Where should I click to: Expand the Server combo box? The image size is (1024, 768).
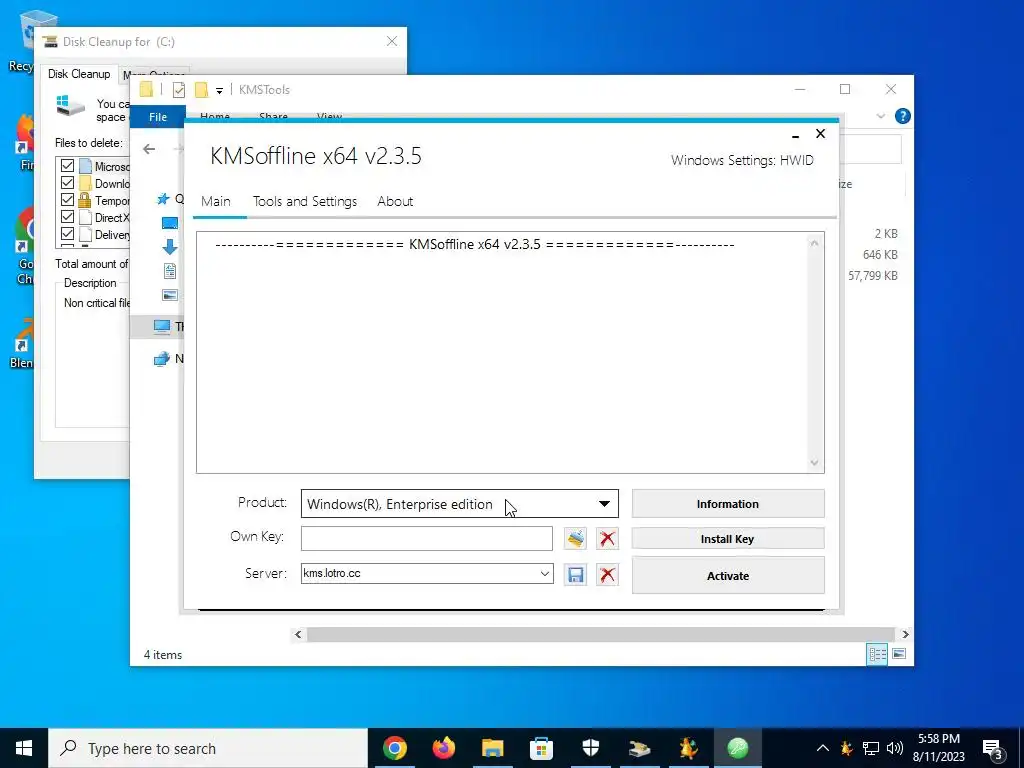[x=545, y=573]
